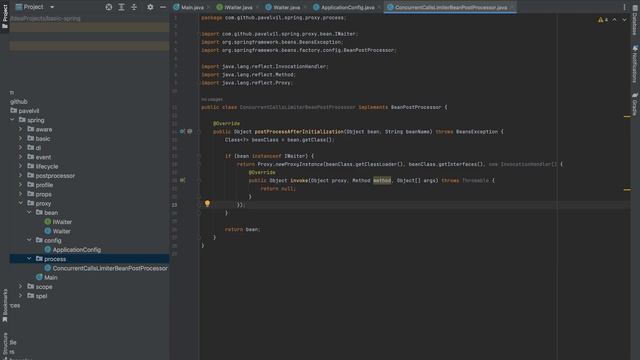
Task: Expand the spel folder
Action: tap(21, 296)
